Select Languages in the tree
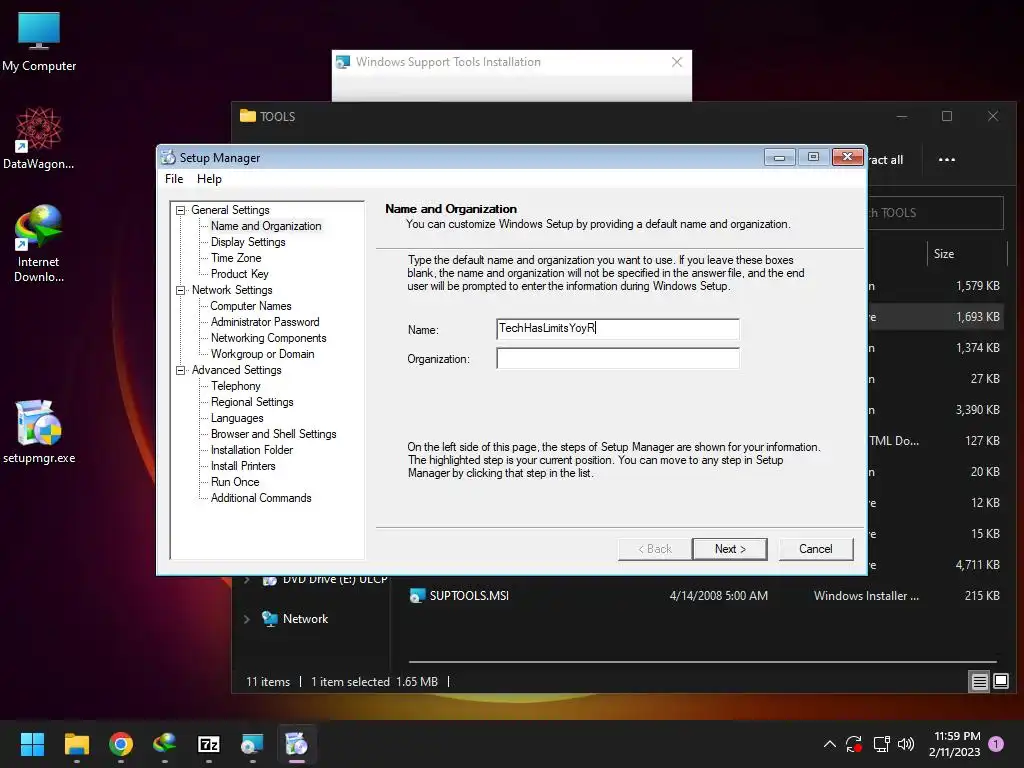 (237, 418)
